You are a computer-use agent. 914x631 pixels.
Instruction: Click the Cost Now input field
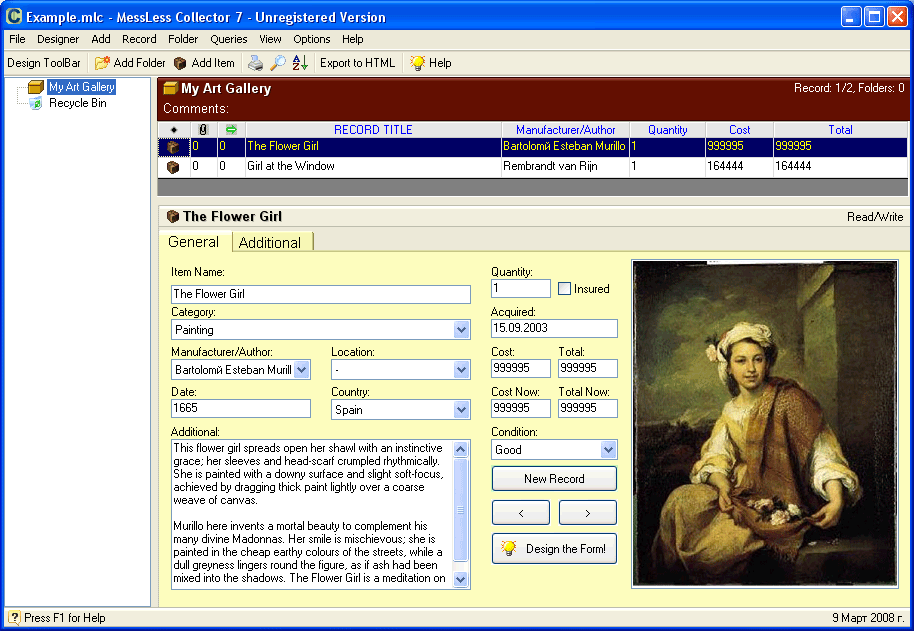521,408
